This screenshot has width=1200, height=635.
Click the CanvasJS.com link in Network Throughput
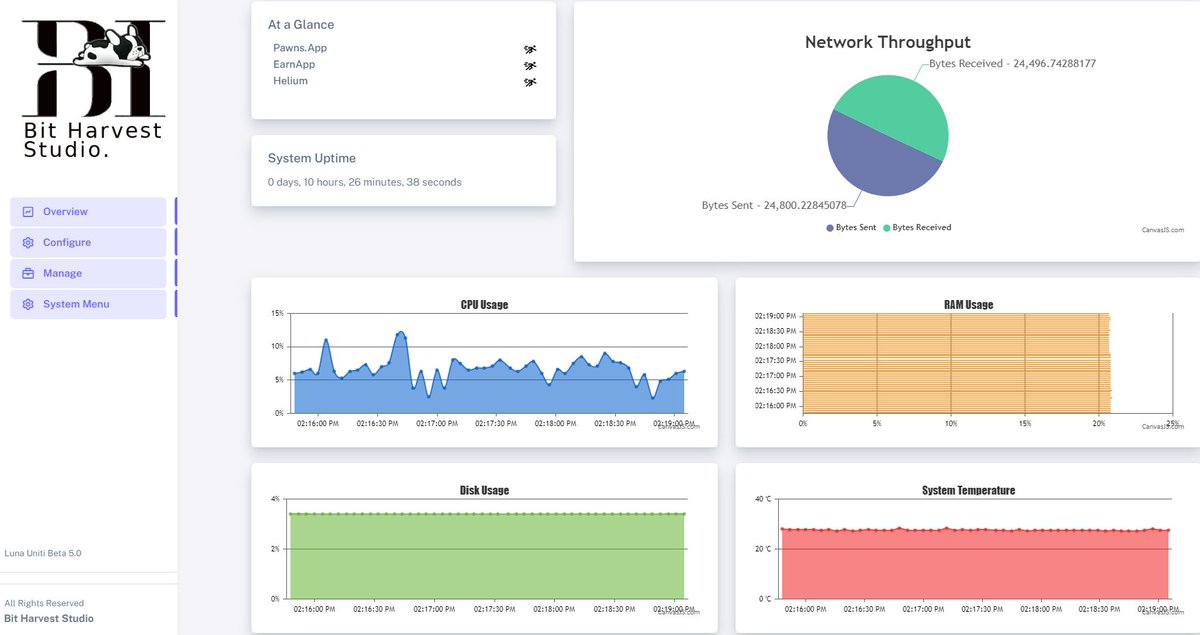1163,230
